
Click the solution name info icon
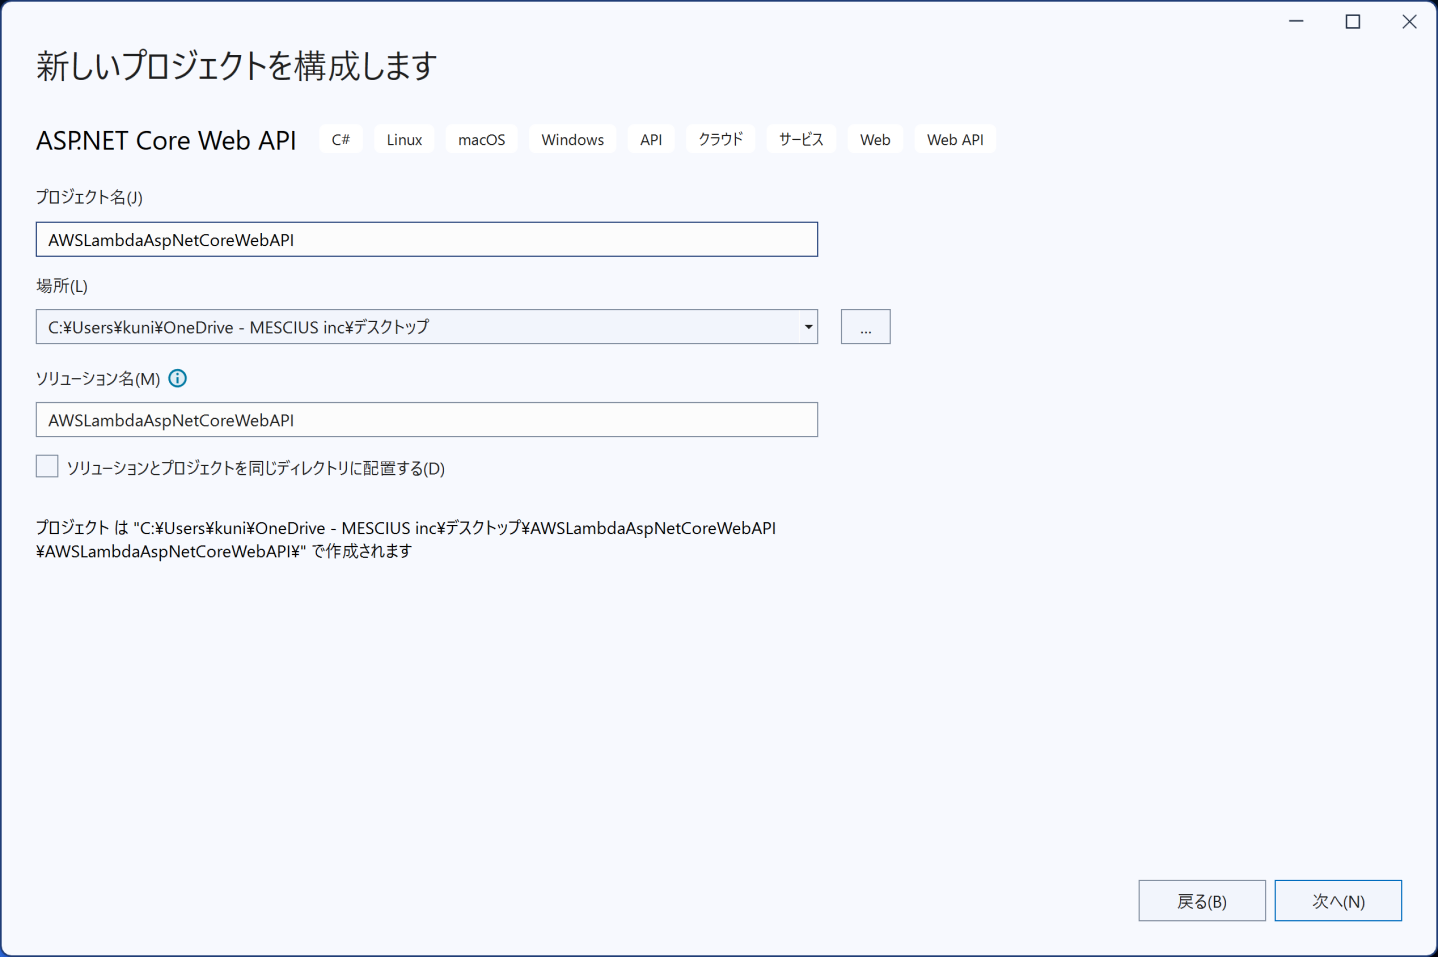click(x=178, y=378)
